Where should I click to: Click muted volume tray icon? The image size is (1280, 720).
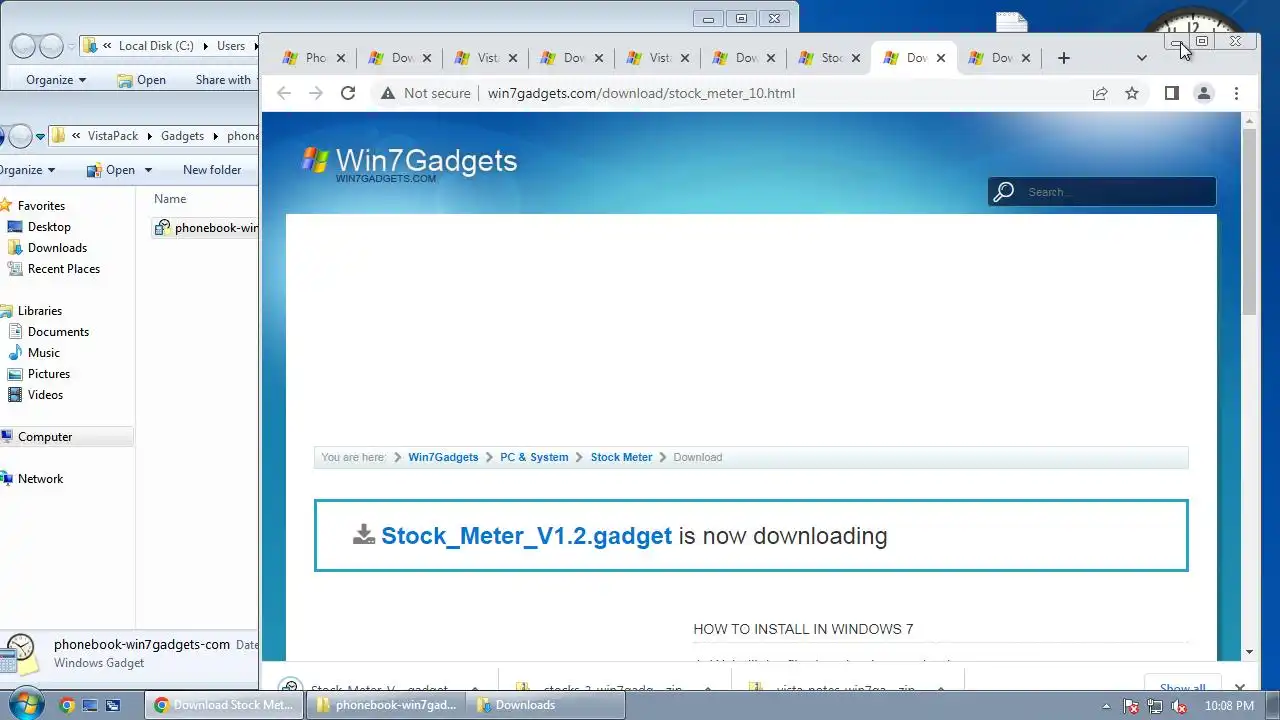1178,705
